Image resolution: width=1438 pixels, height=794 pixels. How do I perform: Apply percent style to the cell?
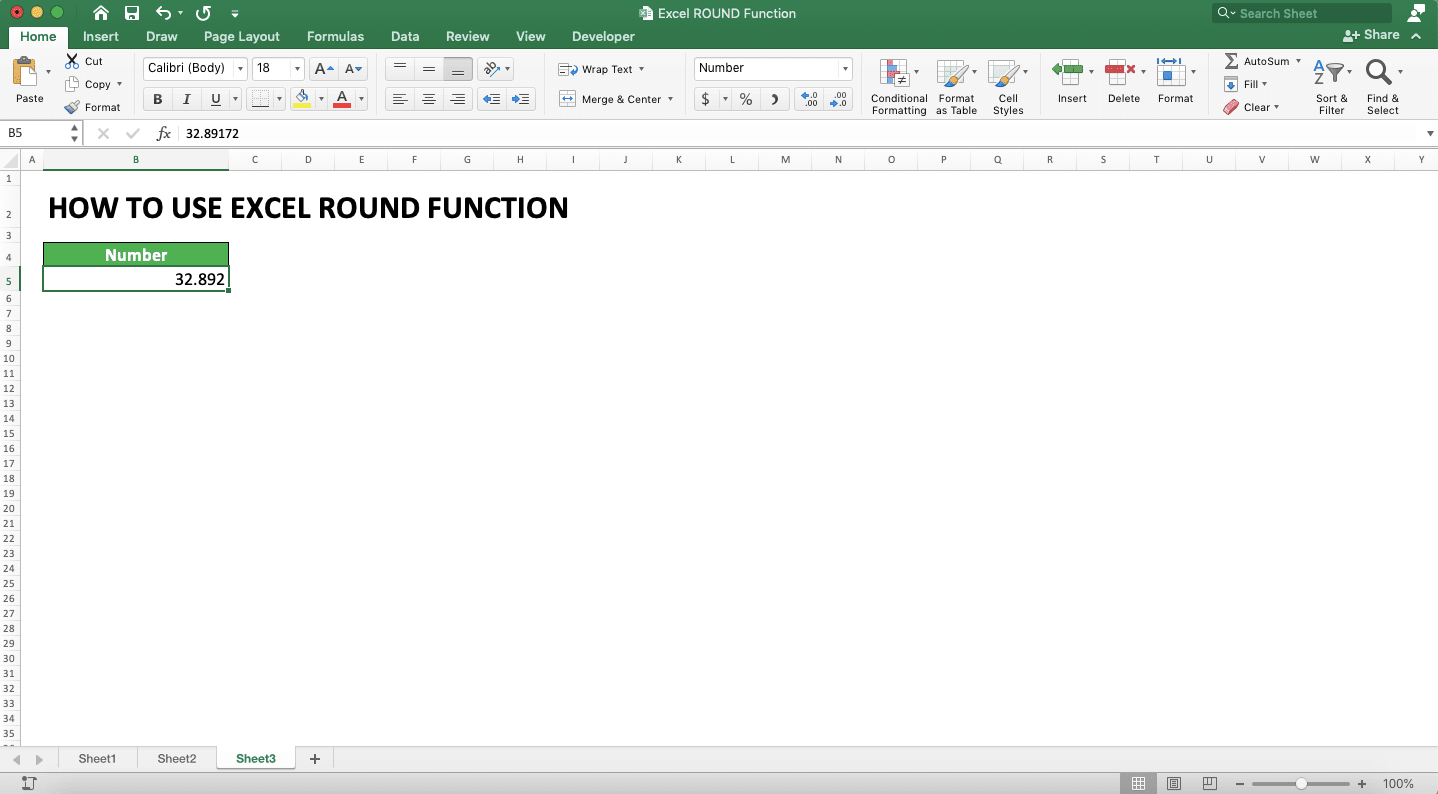(x=746, y=99)
